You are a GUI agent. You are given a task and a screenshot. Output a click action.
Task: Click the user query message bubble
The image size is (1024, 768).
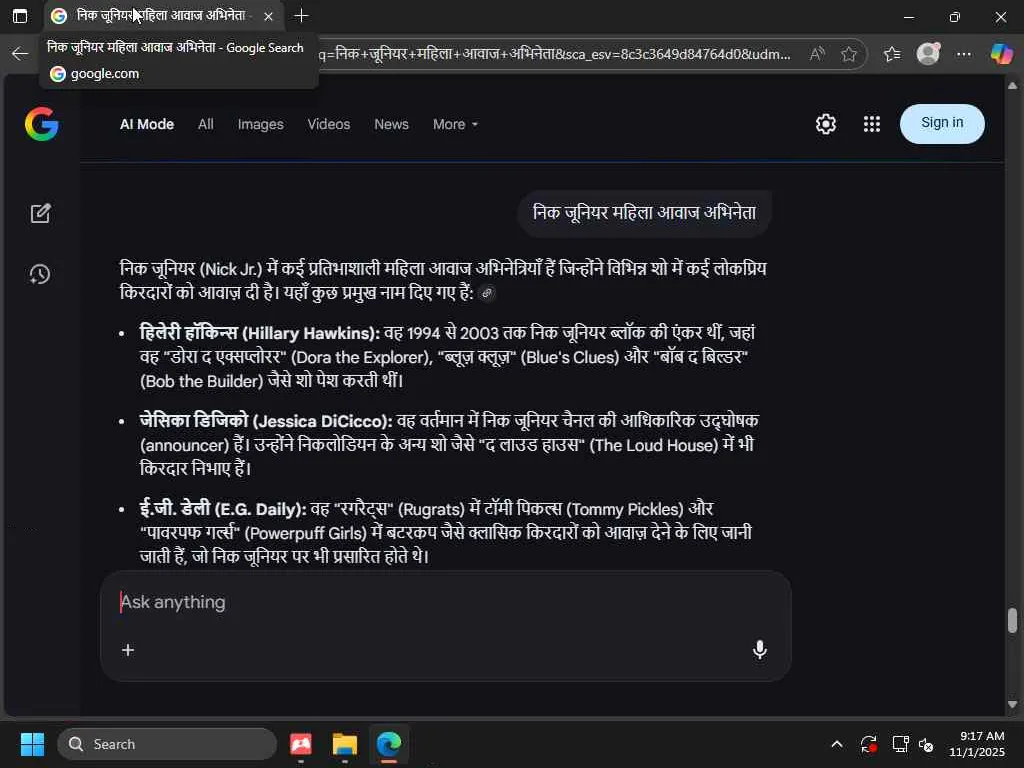[644, 213]
